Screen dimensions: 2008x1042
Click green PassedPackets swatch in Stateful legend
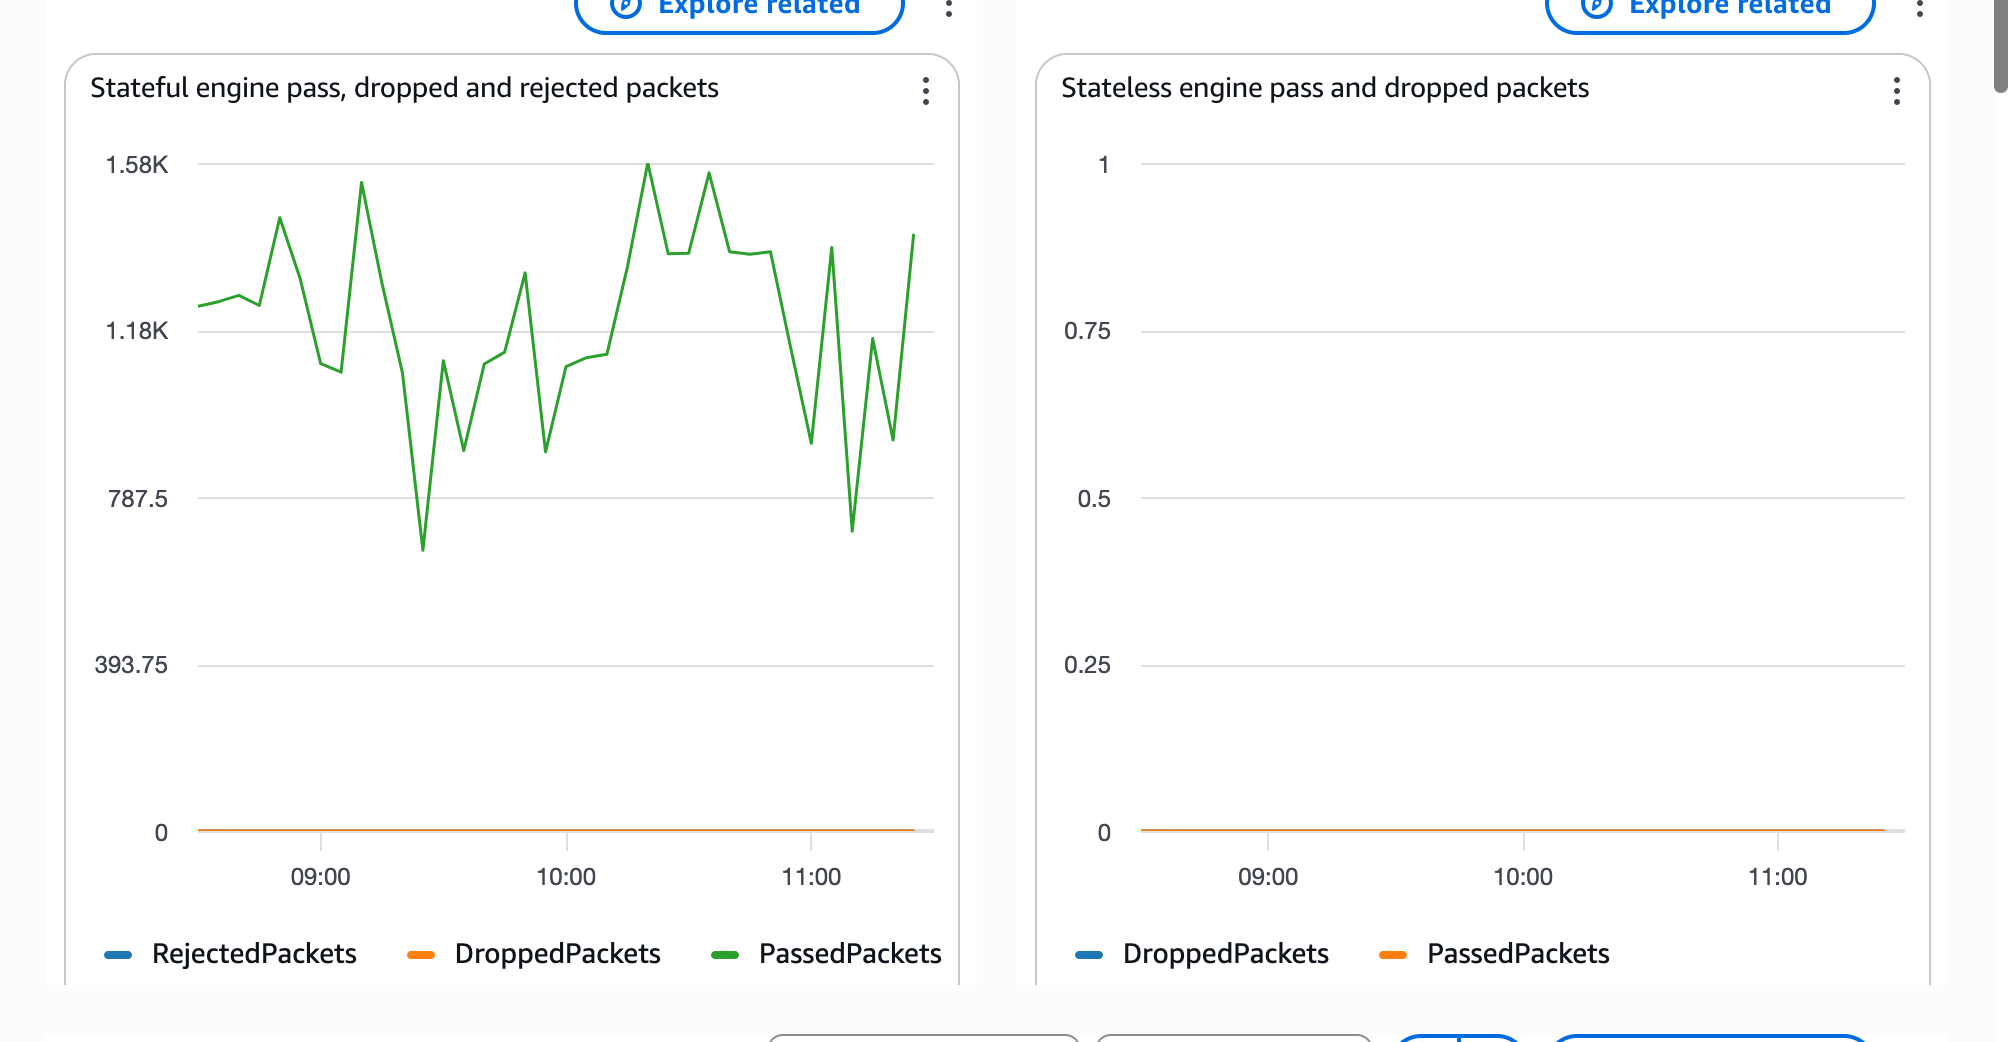[725, 955]
